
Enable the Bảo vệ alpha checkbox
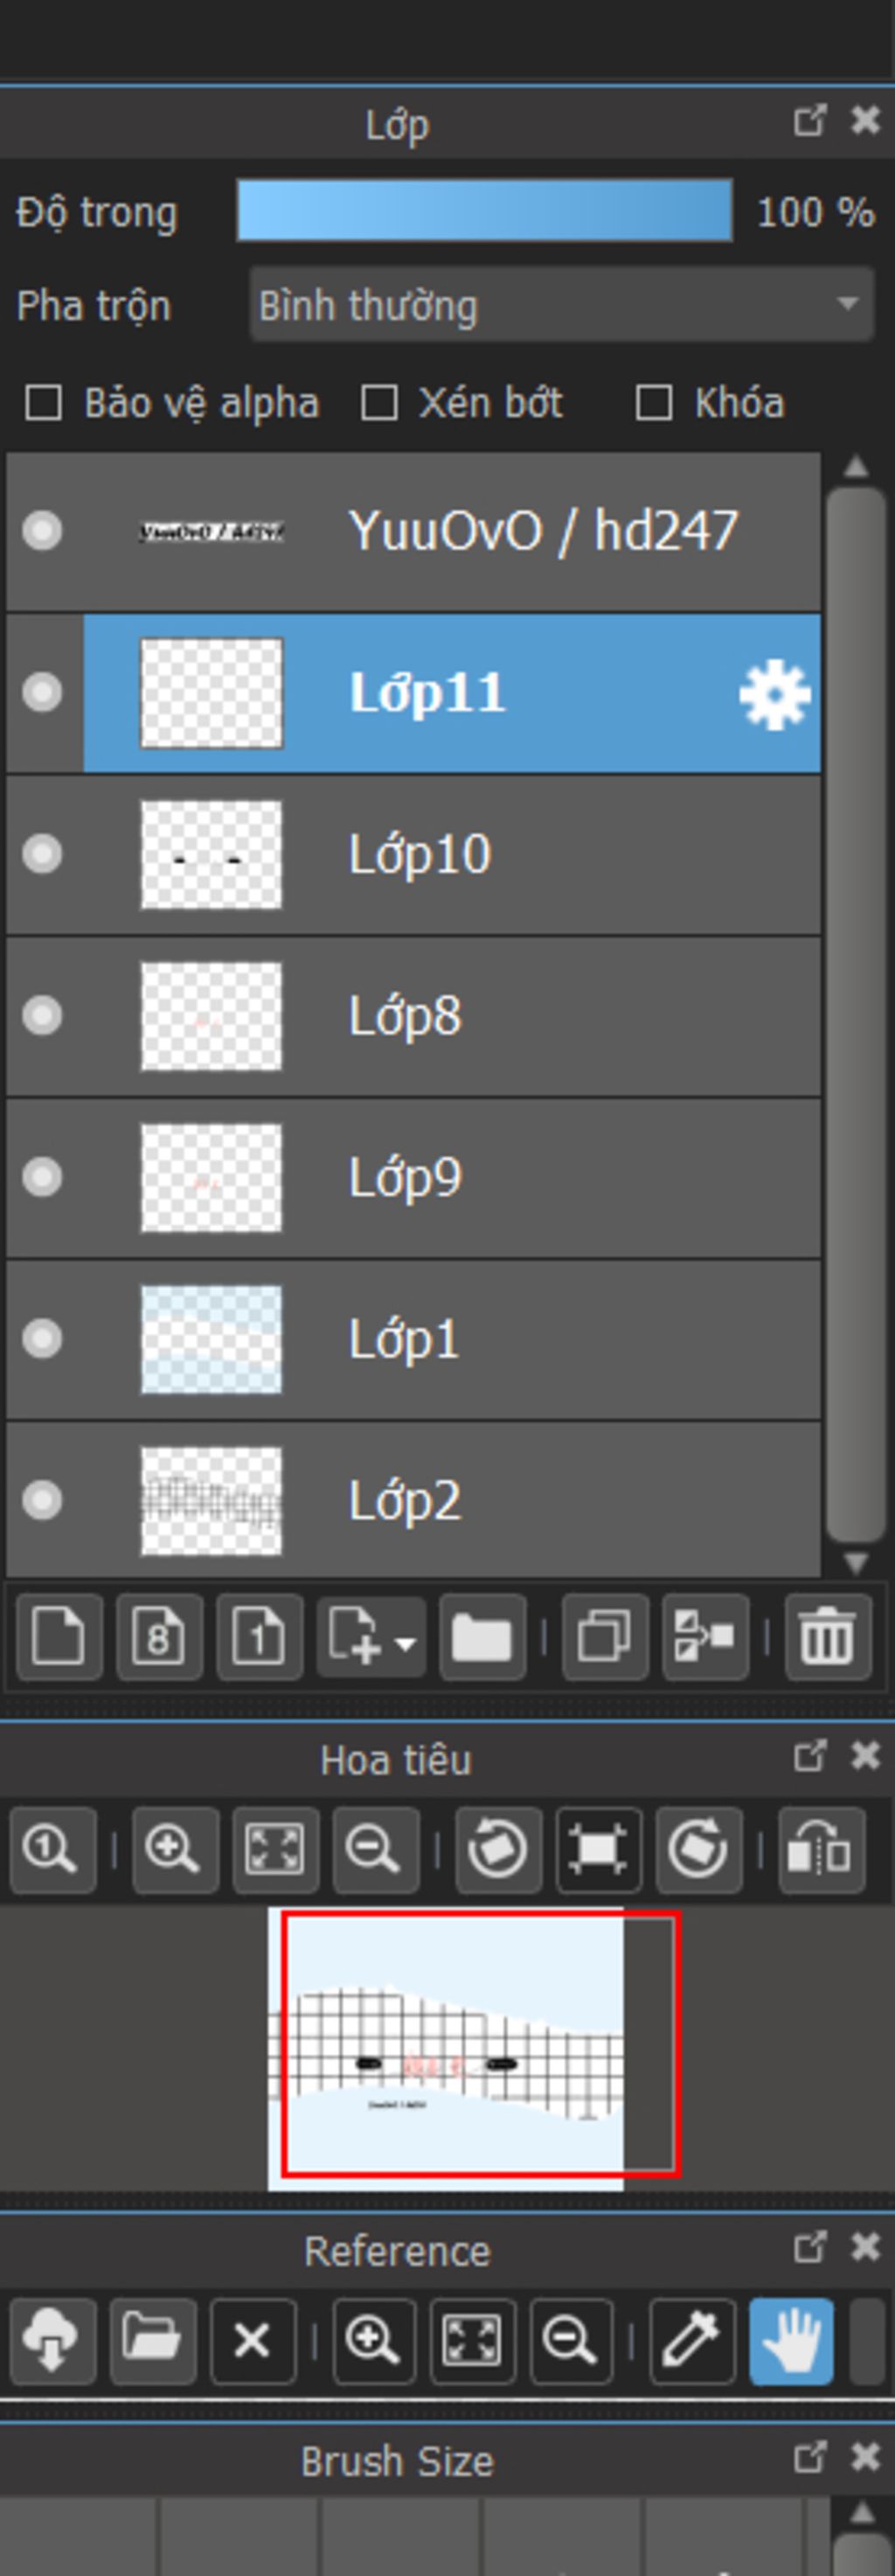(x=44, y=404)
